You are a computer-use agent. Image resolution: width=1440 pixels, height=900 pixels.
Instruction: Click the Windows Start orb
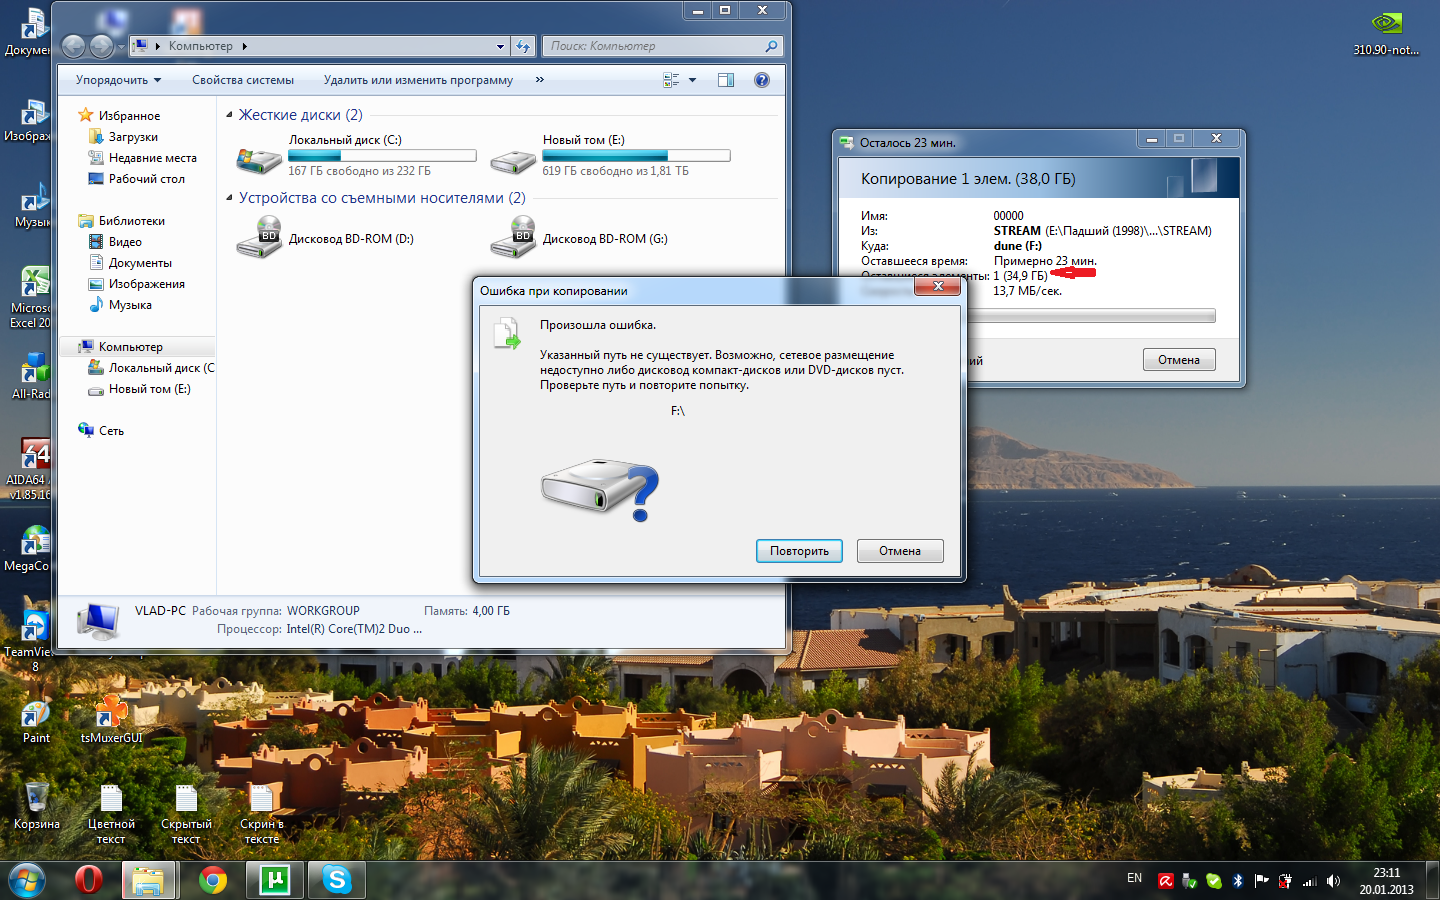pos(27,880)
